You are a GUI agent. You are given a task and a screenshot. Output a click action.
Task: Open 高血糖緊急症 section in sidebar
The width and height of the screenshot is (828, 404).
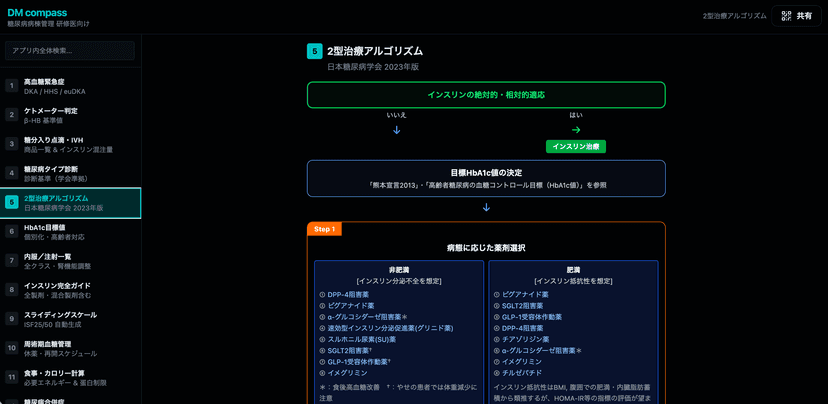click(x=70, y=86)
